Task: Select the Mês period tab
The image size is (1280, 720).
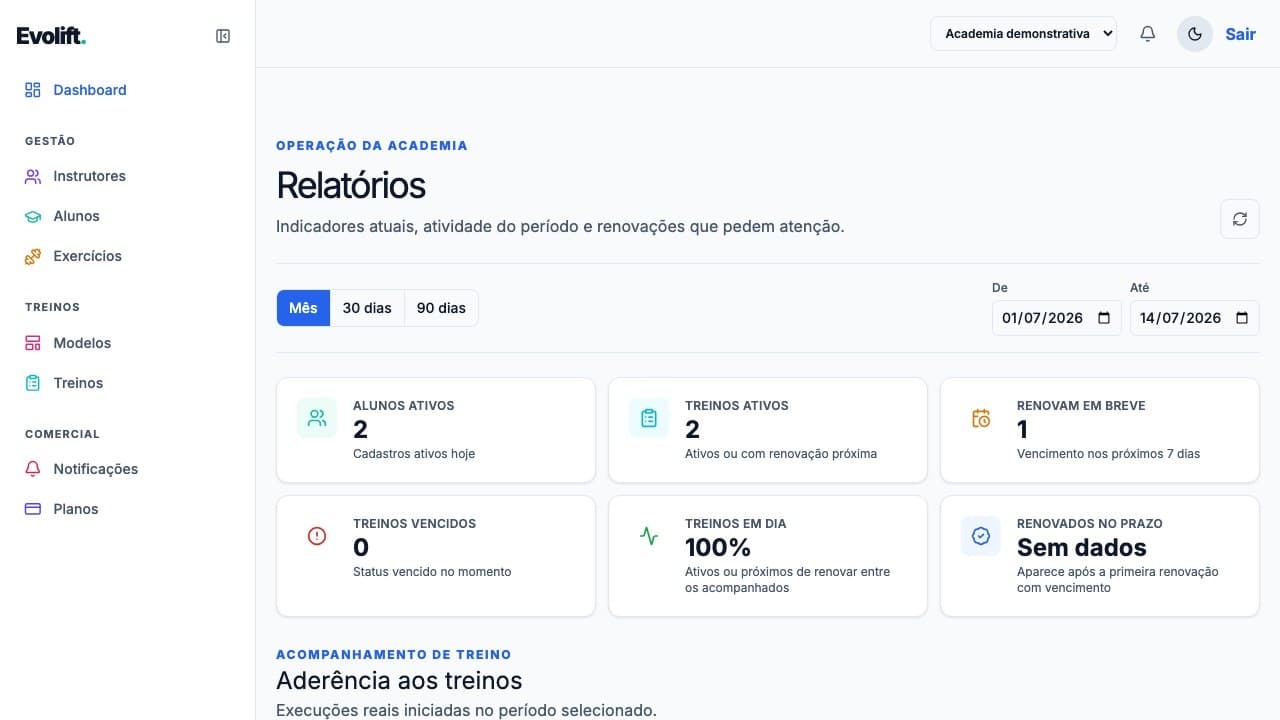Action: tap(303, 308)
